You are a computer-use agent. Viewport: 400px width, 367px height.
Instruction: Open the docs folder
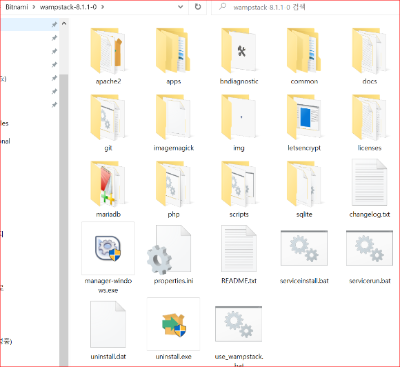click(369, 56)
